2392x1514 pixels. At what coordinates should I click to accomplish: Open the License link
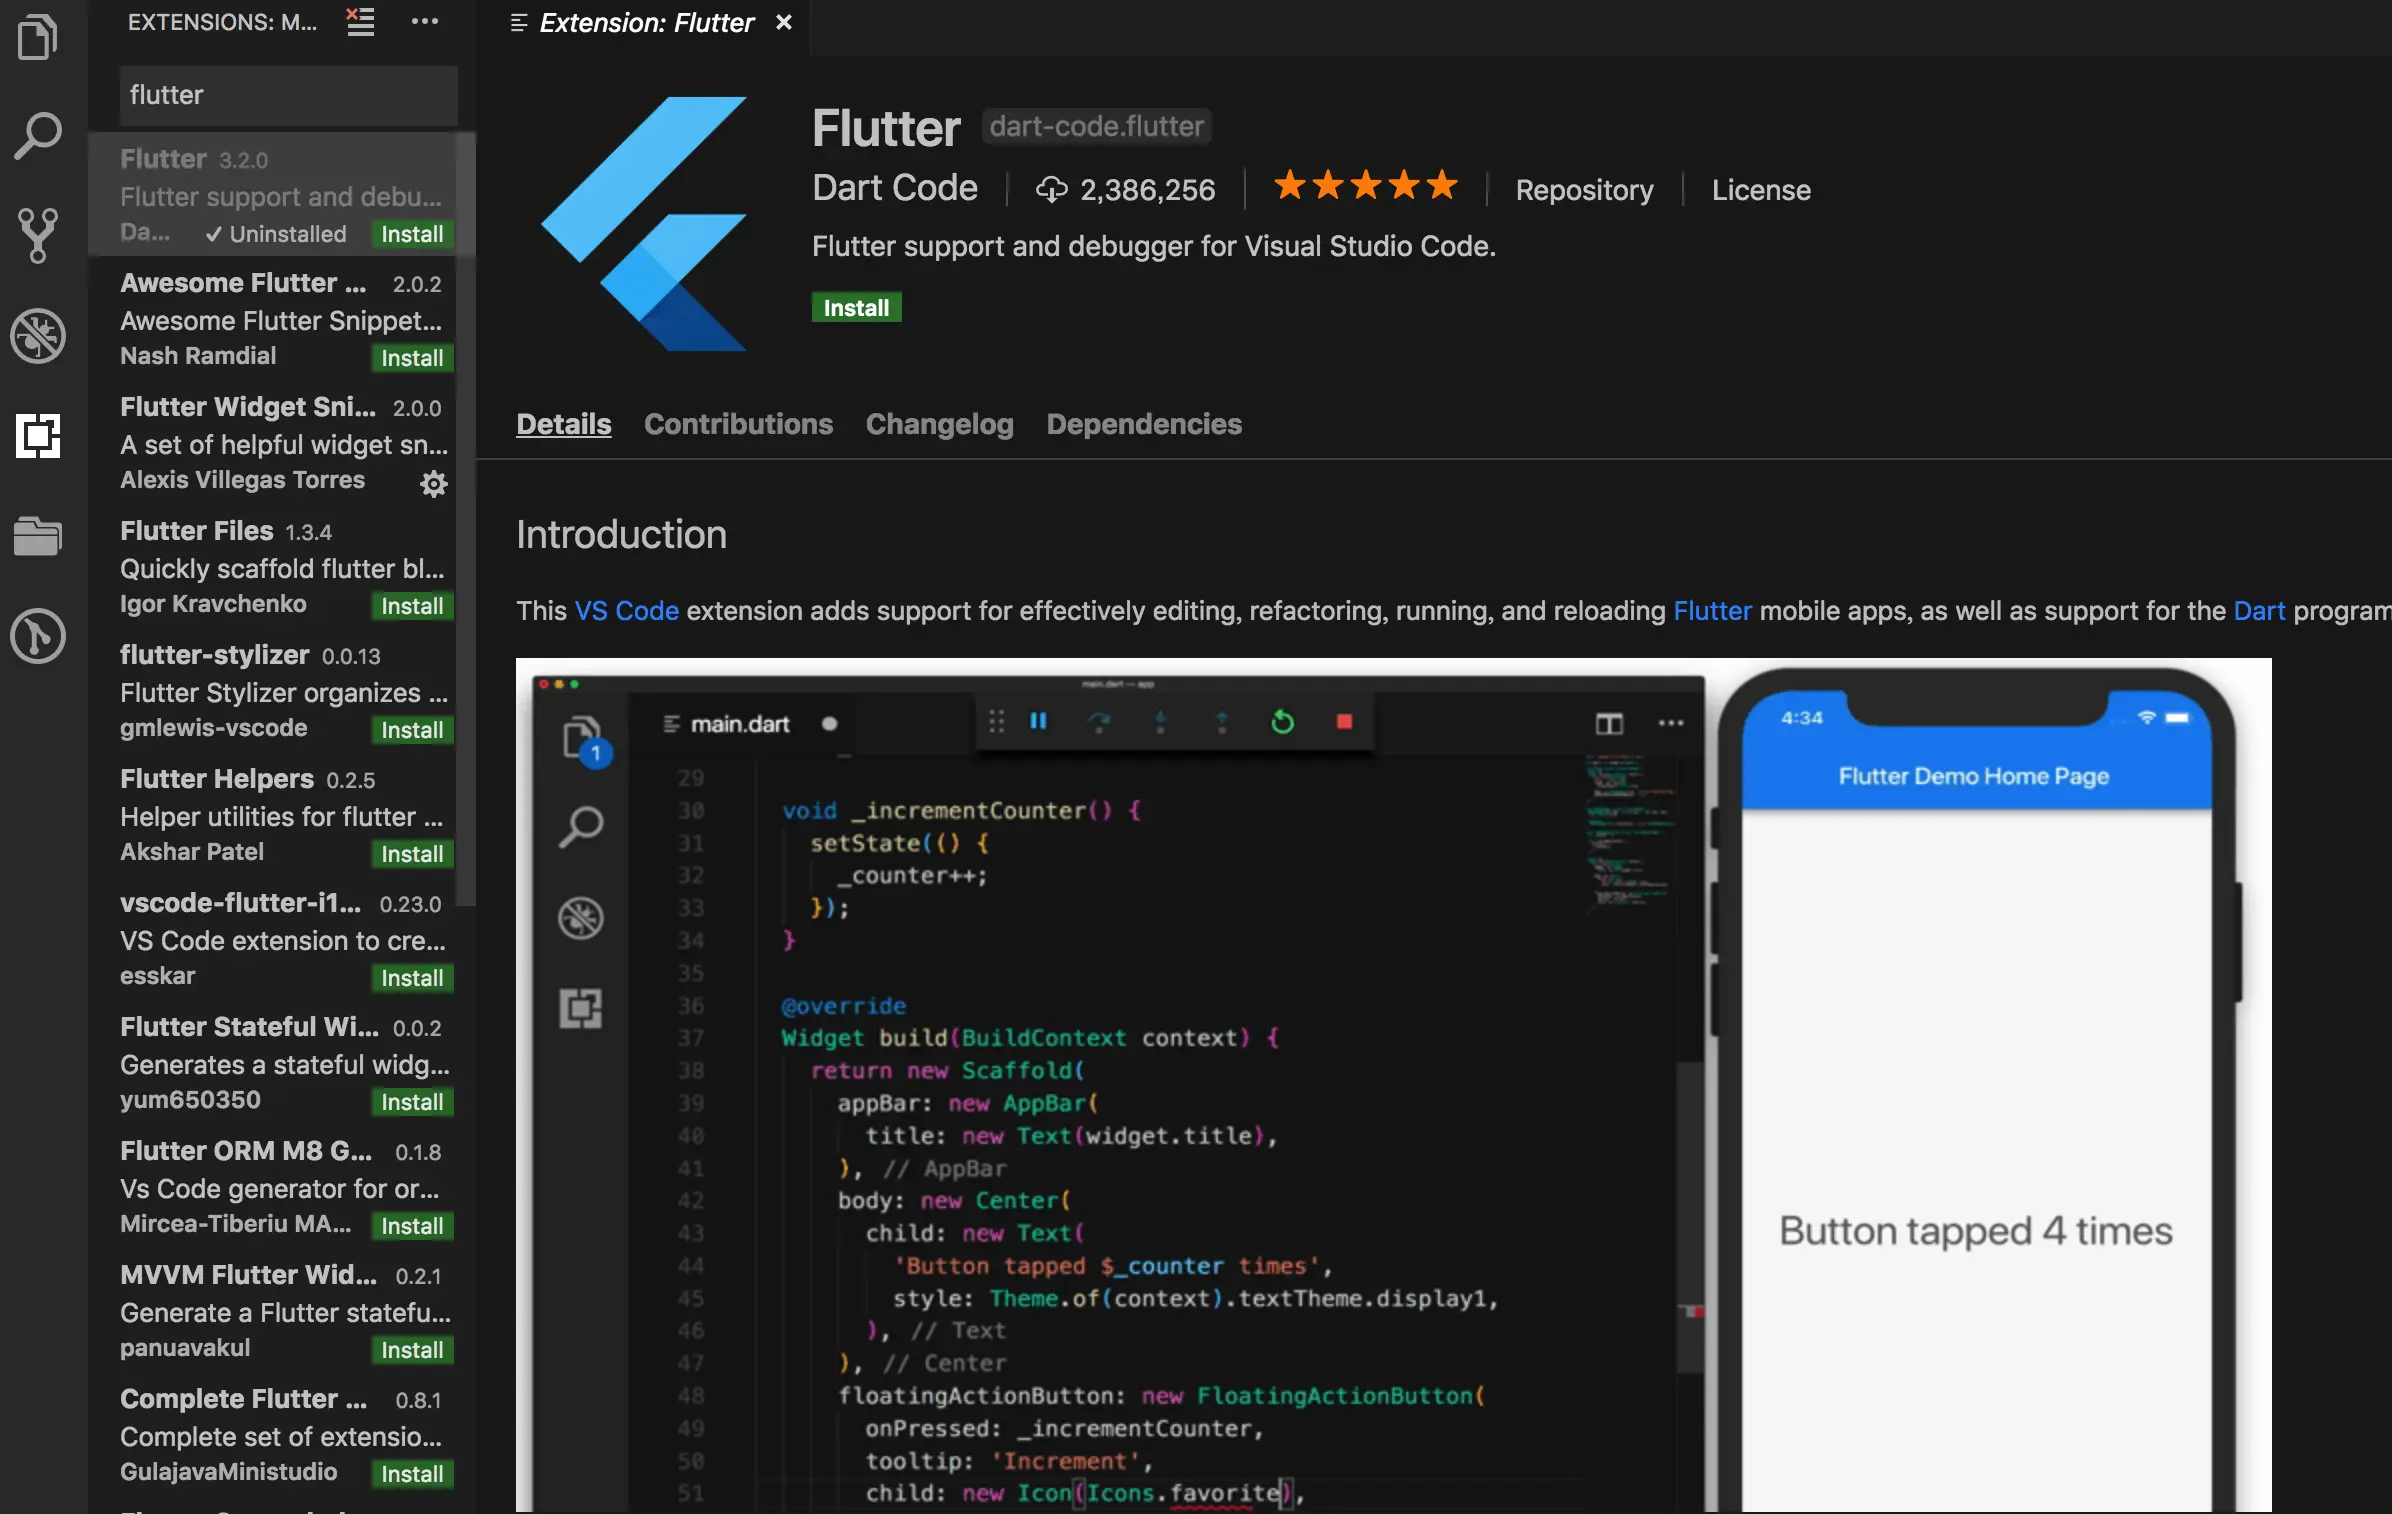[1760, 190]
